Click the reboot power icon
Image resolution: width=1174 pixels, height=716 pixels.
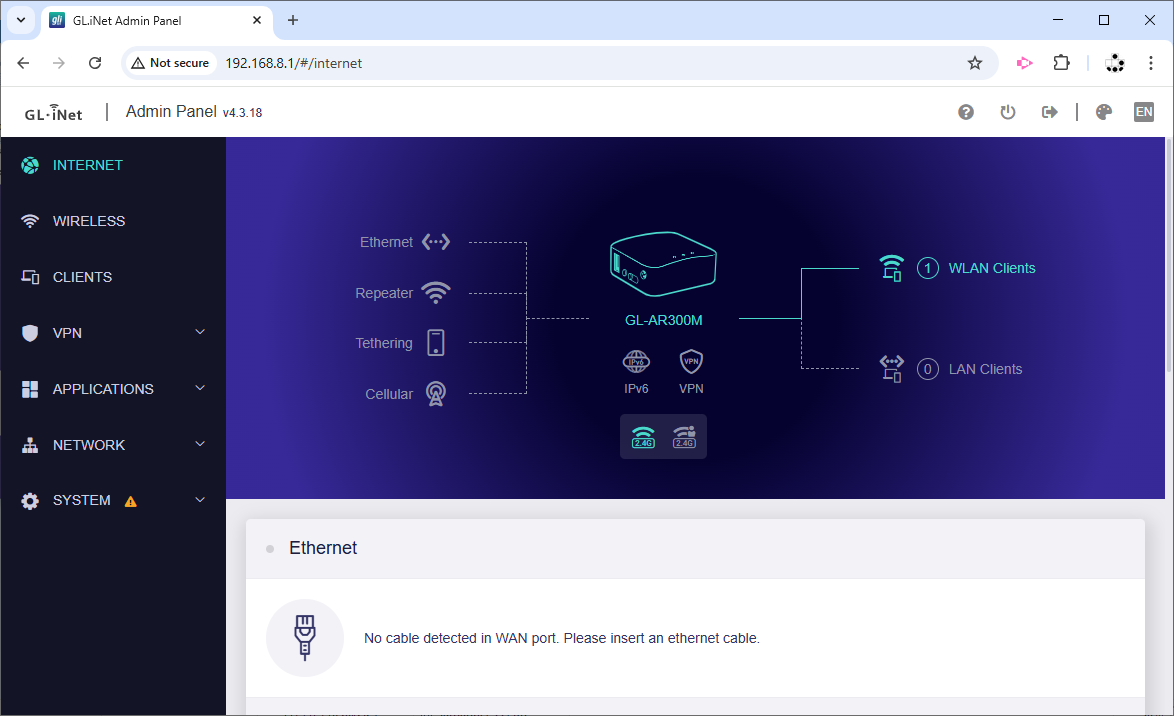(1007, 112)
